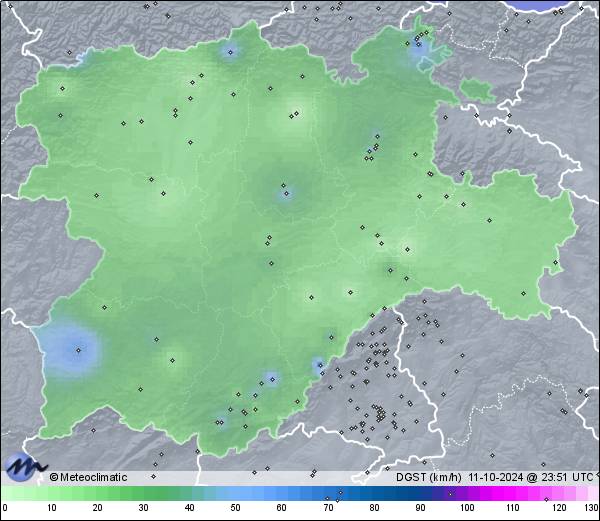This screenshot has width=600, height=521.
Task: Click the 0 value on the scale
Action: 5,508
